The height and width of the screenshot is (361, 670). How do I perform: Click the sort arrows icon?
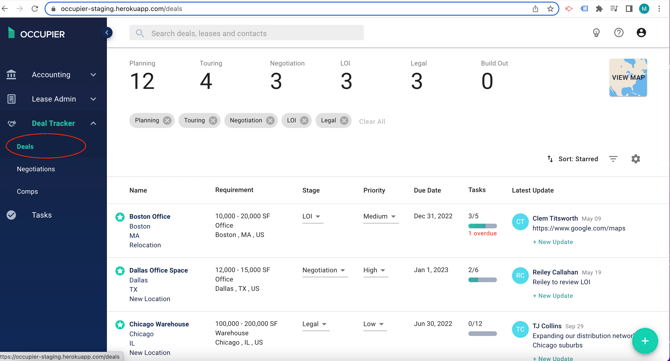[550, 159]
